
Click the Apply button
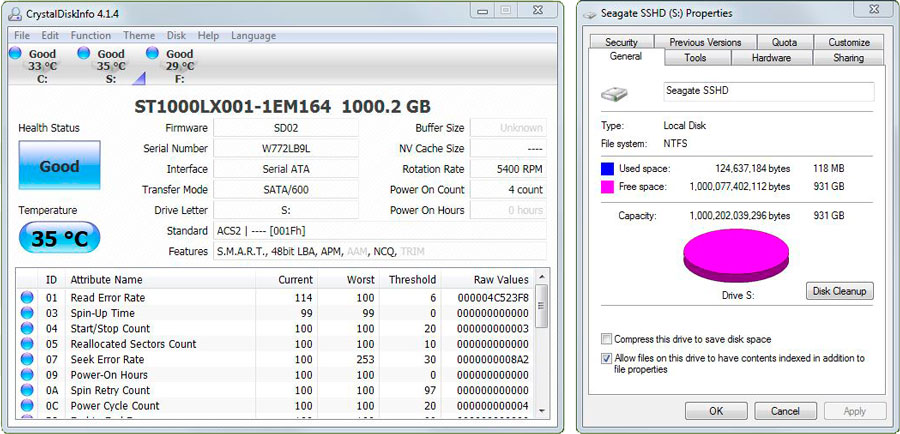pyautogui.click(x=855, y=411)
